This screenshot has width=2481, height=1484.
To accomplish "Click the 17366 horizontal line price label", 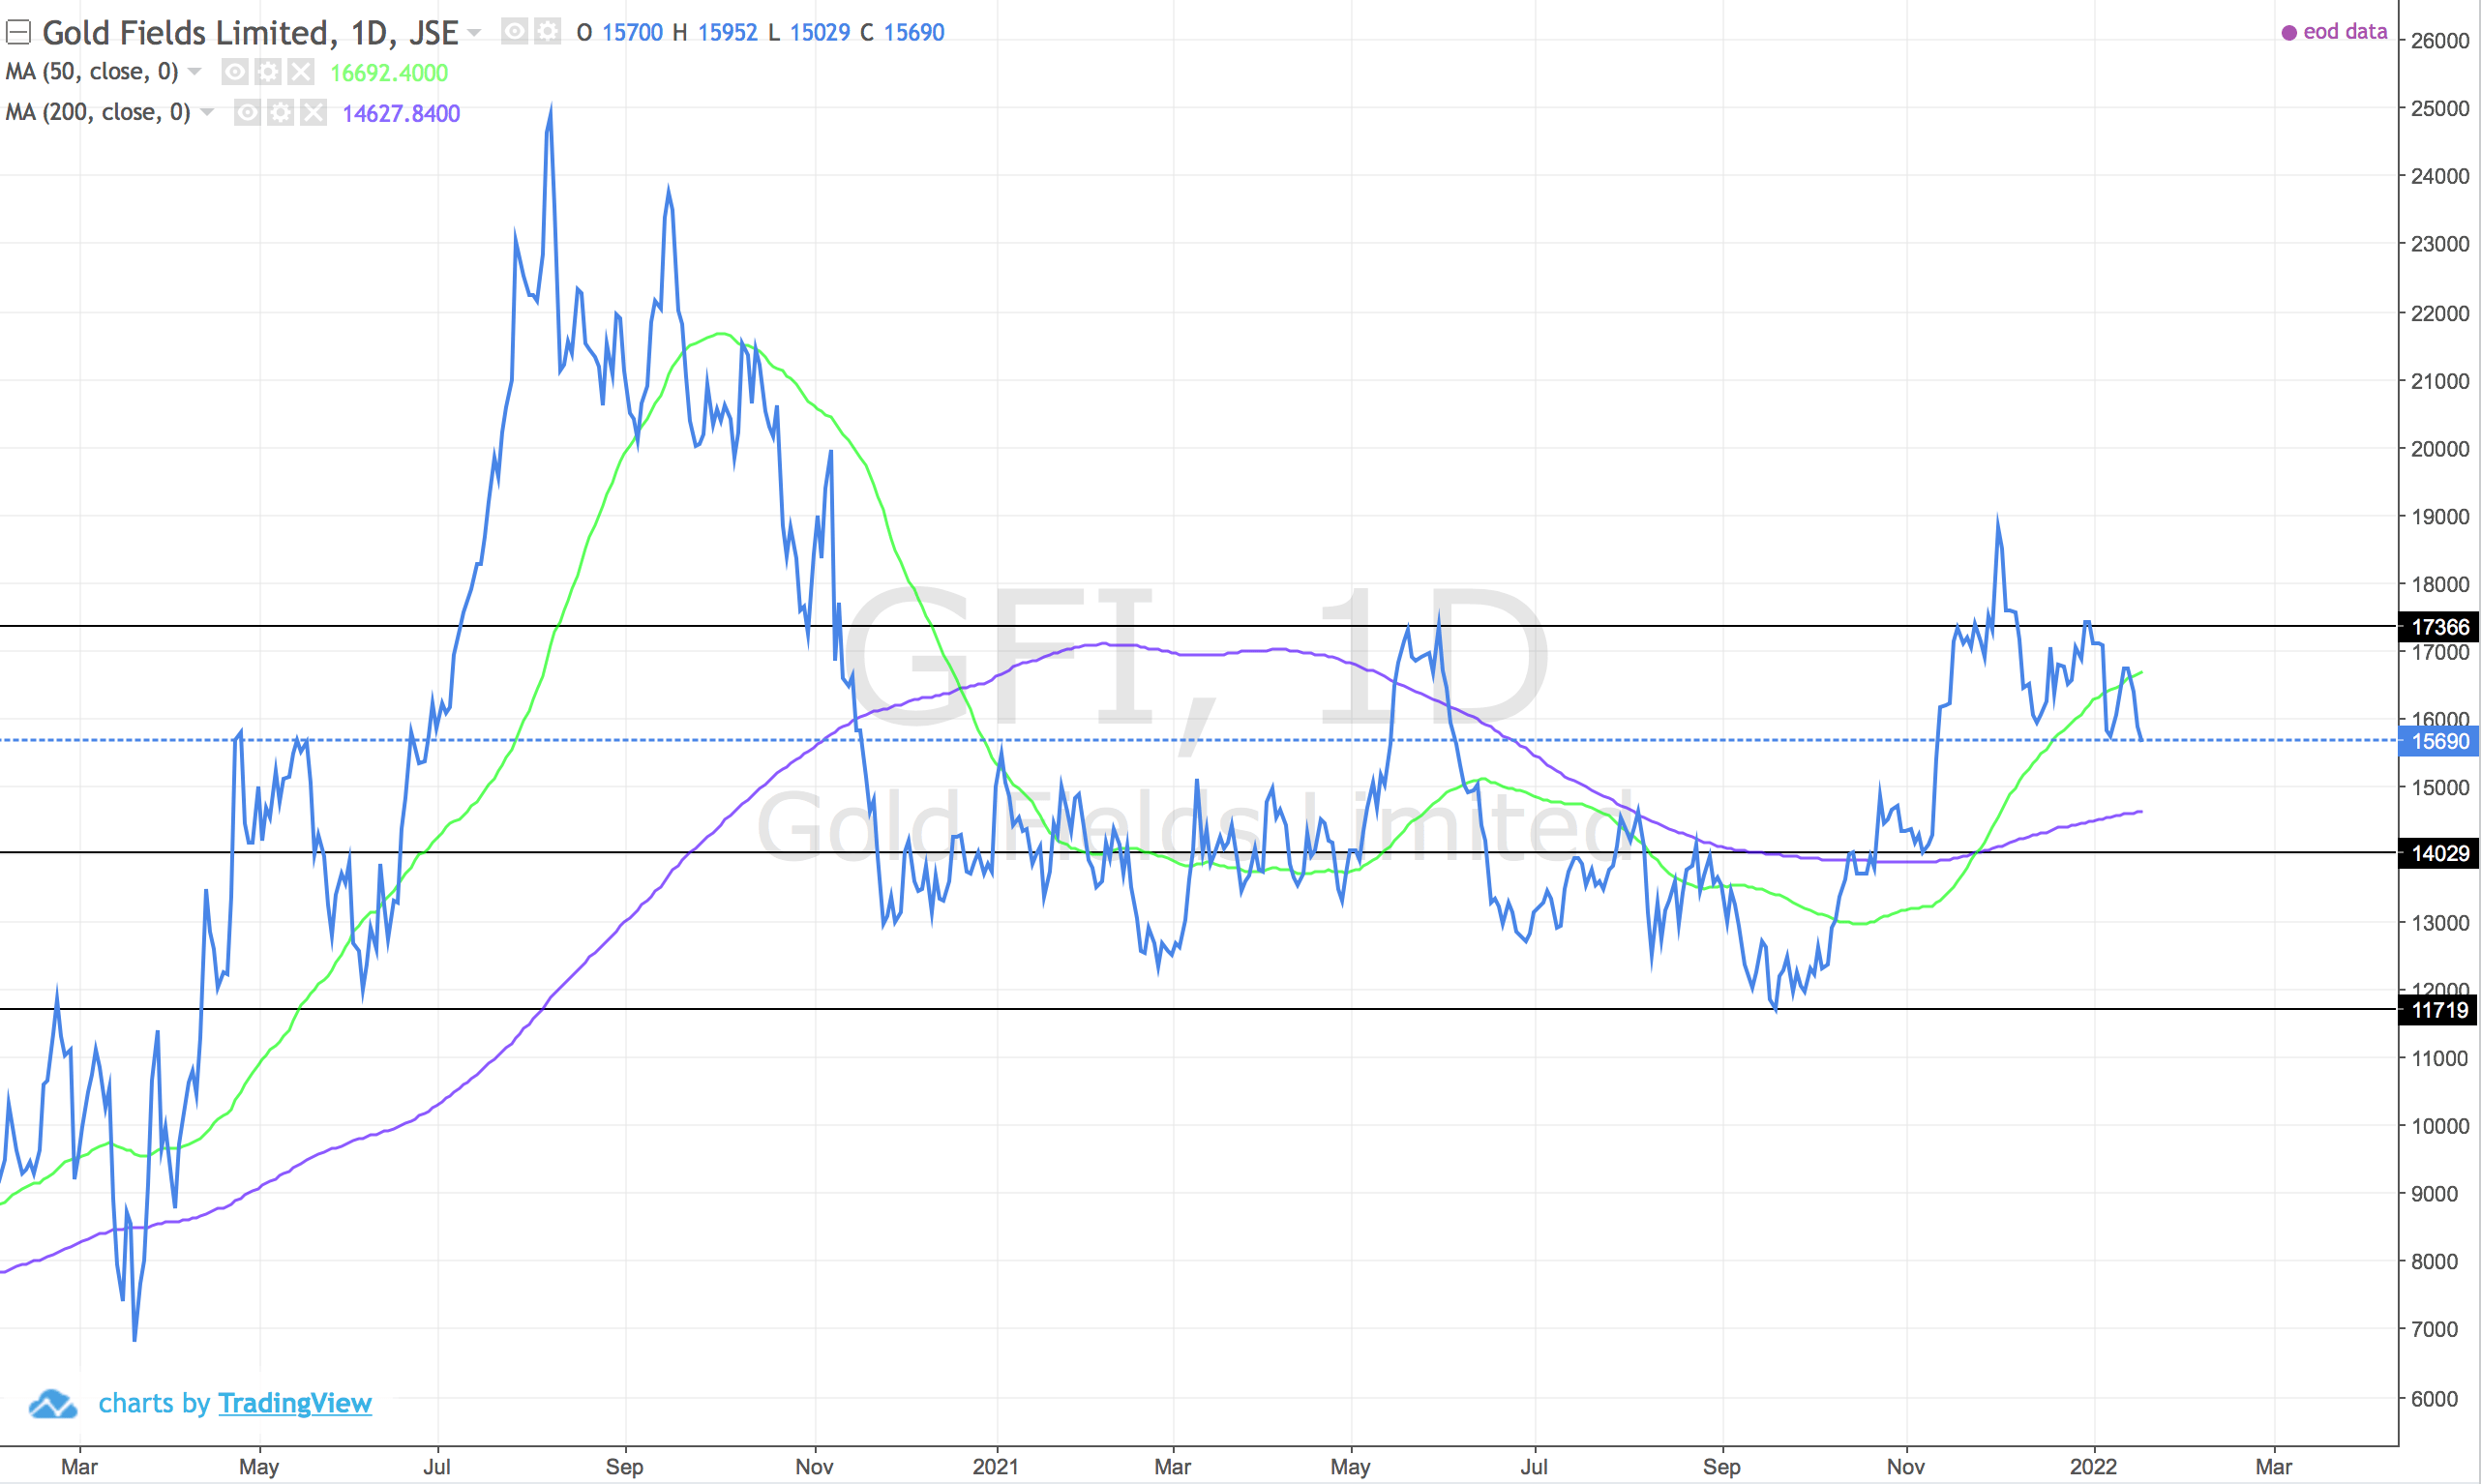I will tap(2439, 627).
